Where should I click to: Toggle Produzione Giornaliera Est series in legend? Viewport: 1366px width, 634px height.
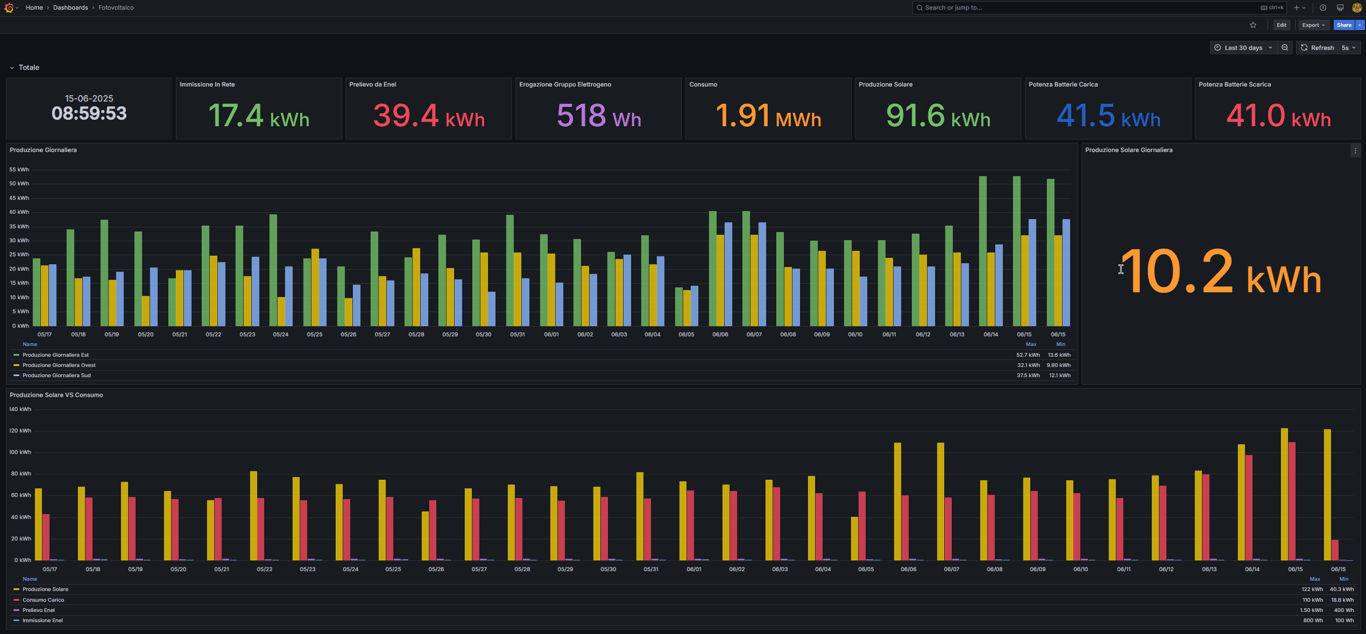point(56,355)
